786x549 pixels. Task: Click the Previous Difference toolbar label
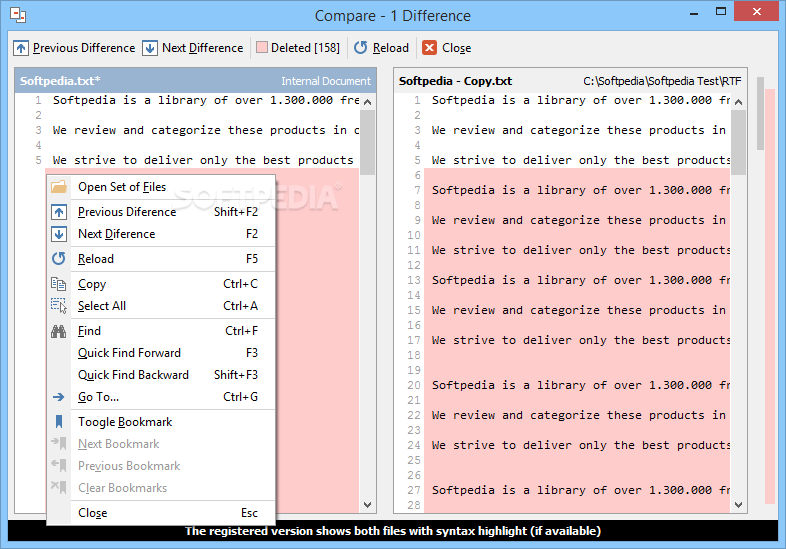(x=84, y=48)
